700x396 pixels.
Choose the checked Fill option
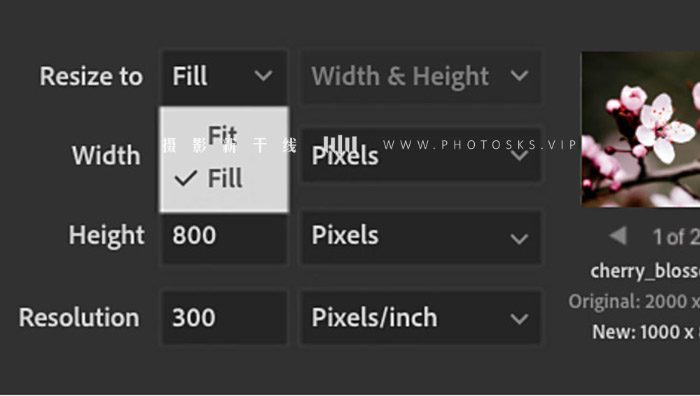[224, 178]
